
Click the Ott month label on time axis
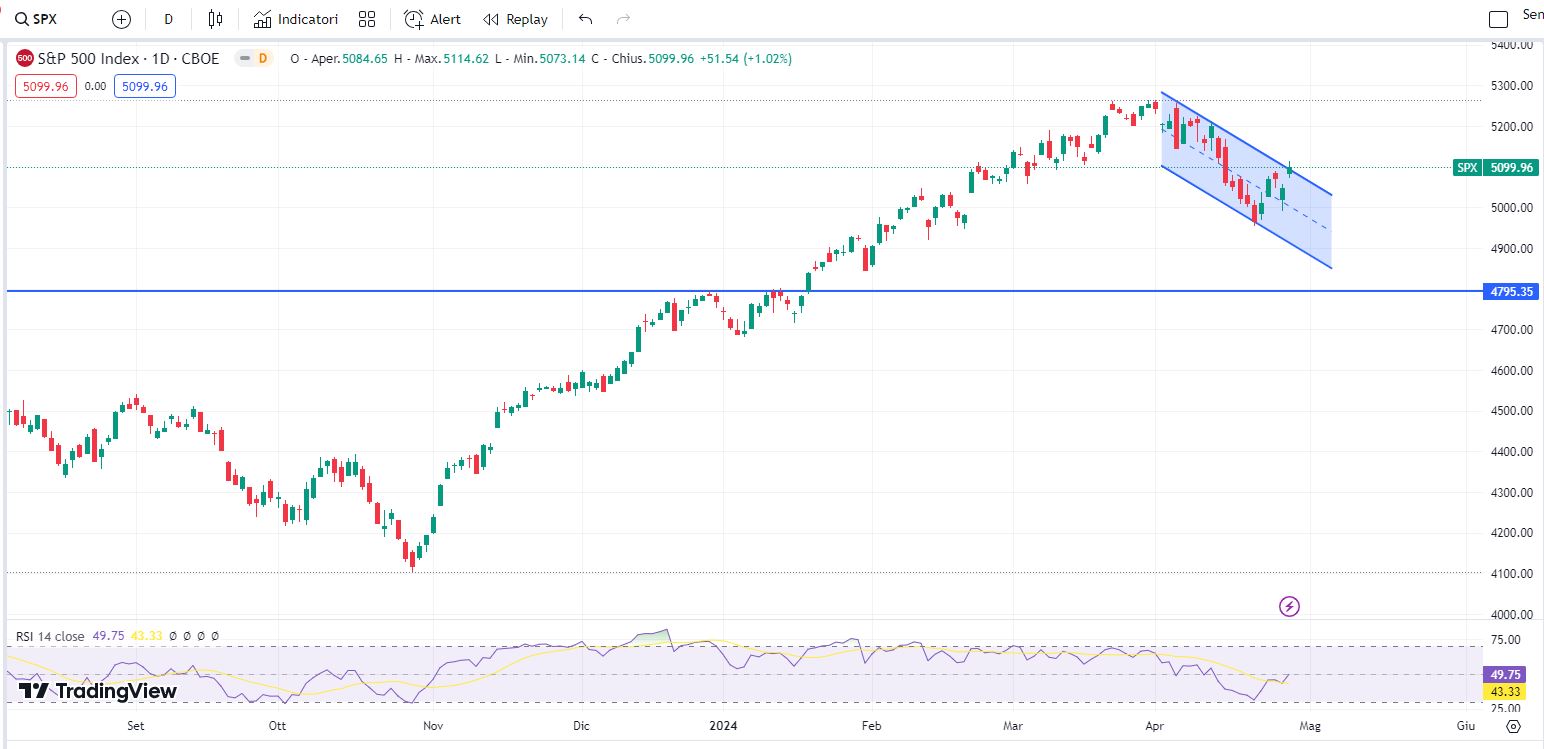279,726
